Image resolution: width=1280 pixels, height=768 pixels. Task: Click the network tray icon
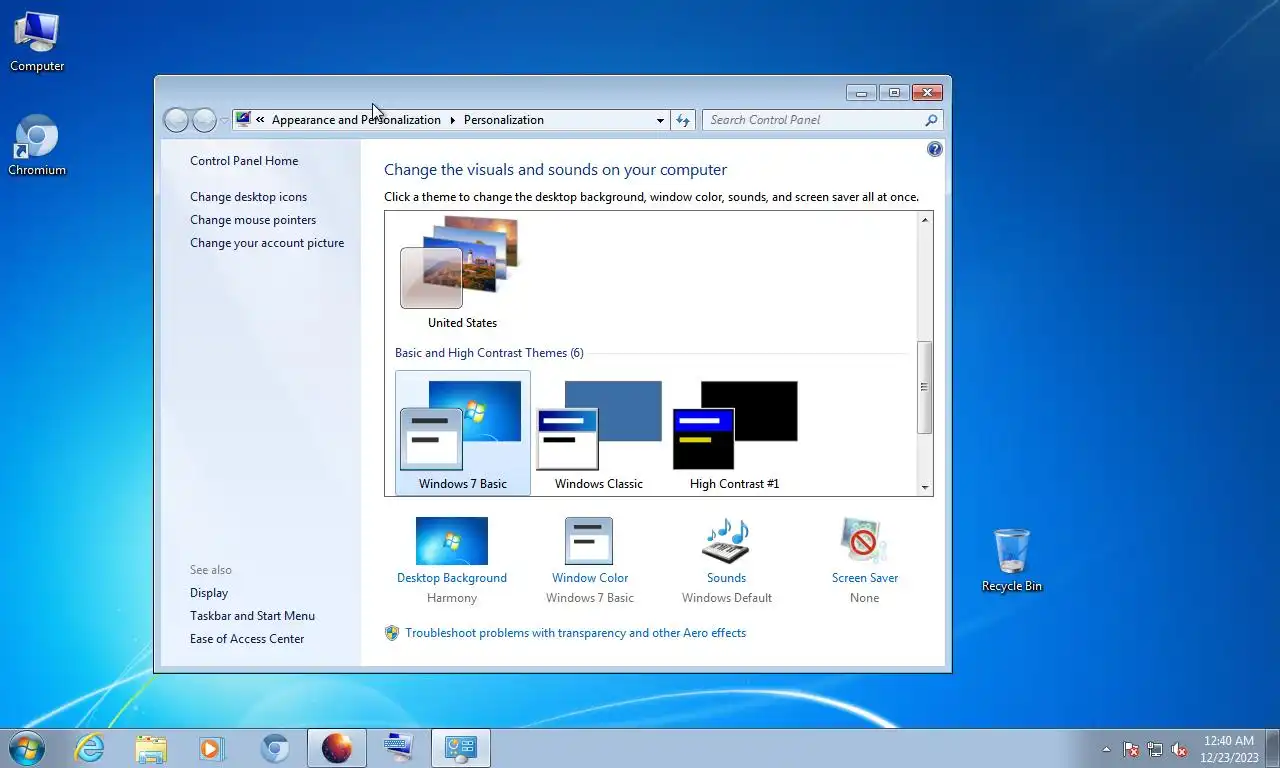point(1155,749)
